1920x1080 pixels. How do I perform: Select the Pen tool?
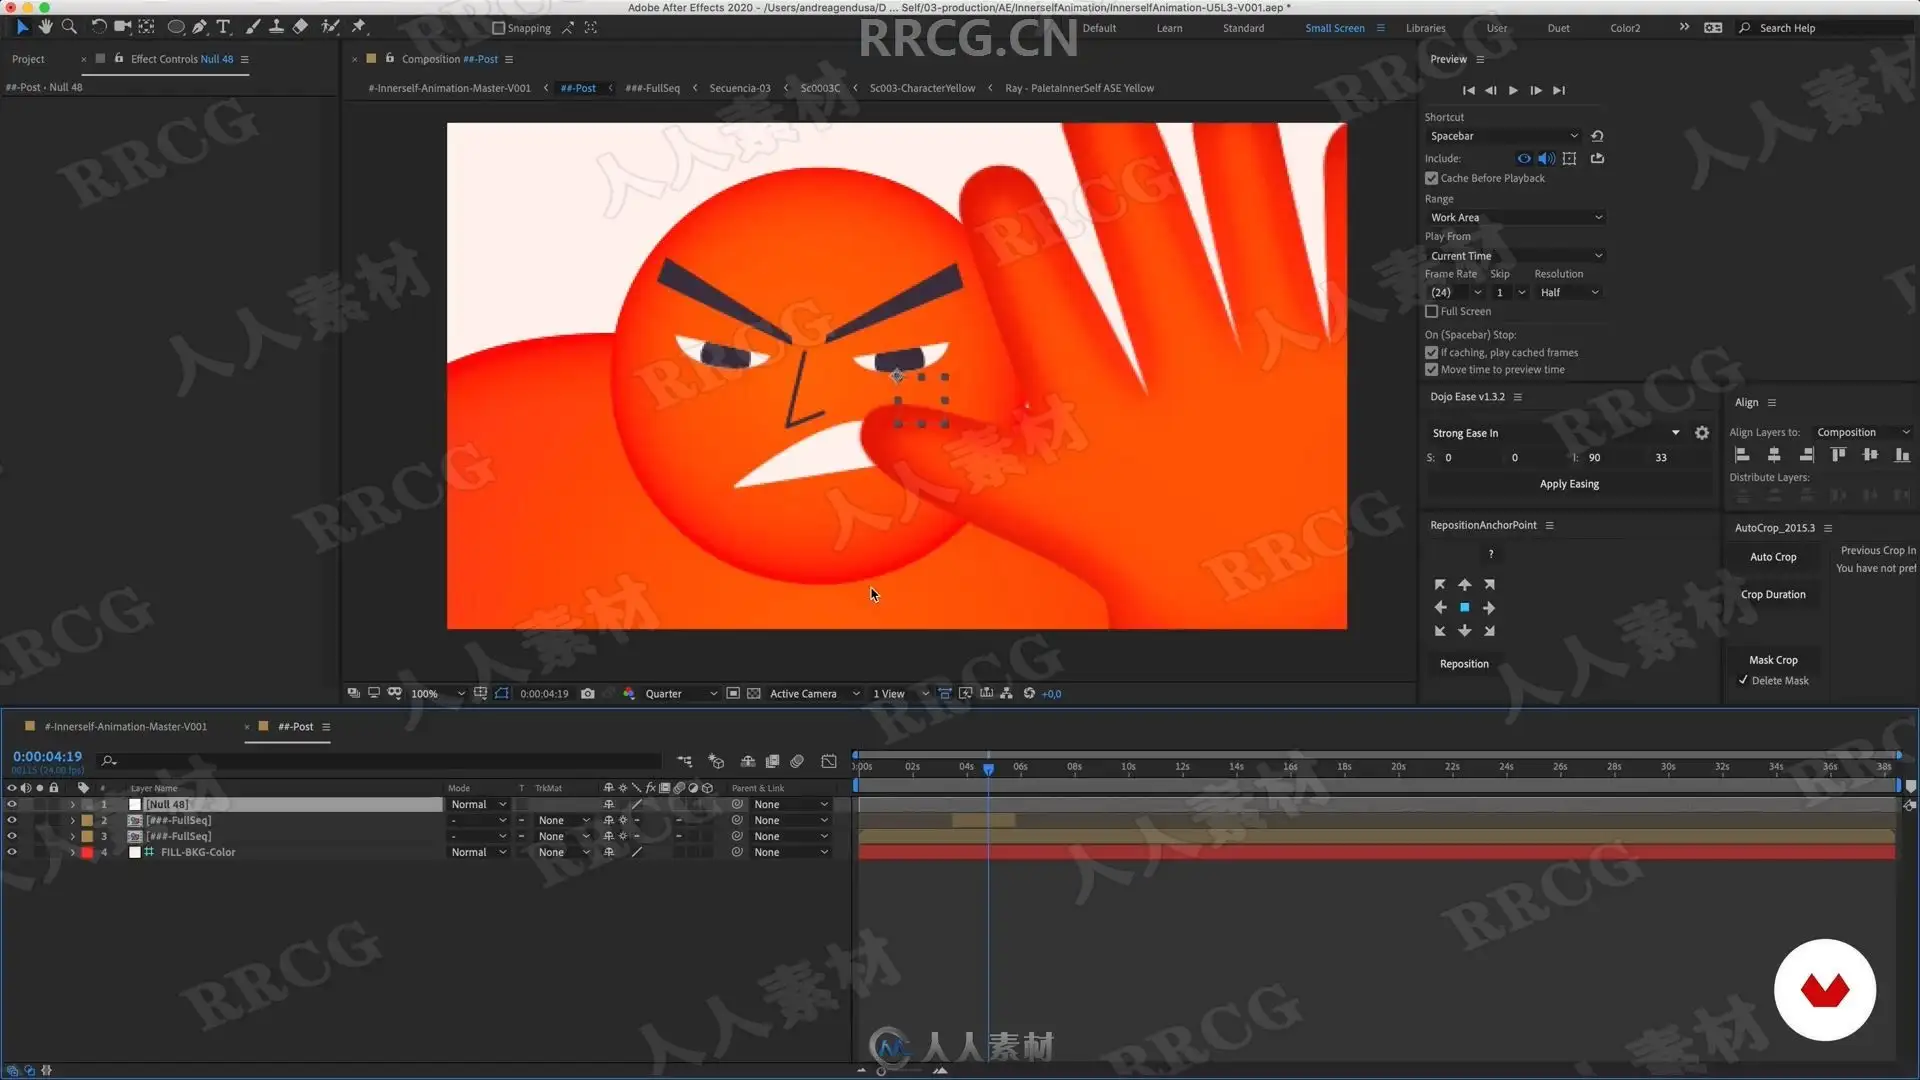pos(200,27)
